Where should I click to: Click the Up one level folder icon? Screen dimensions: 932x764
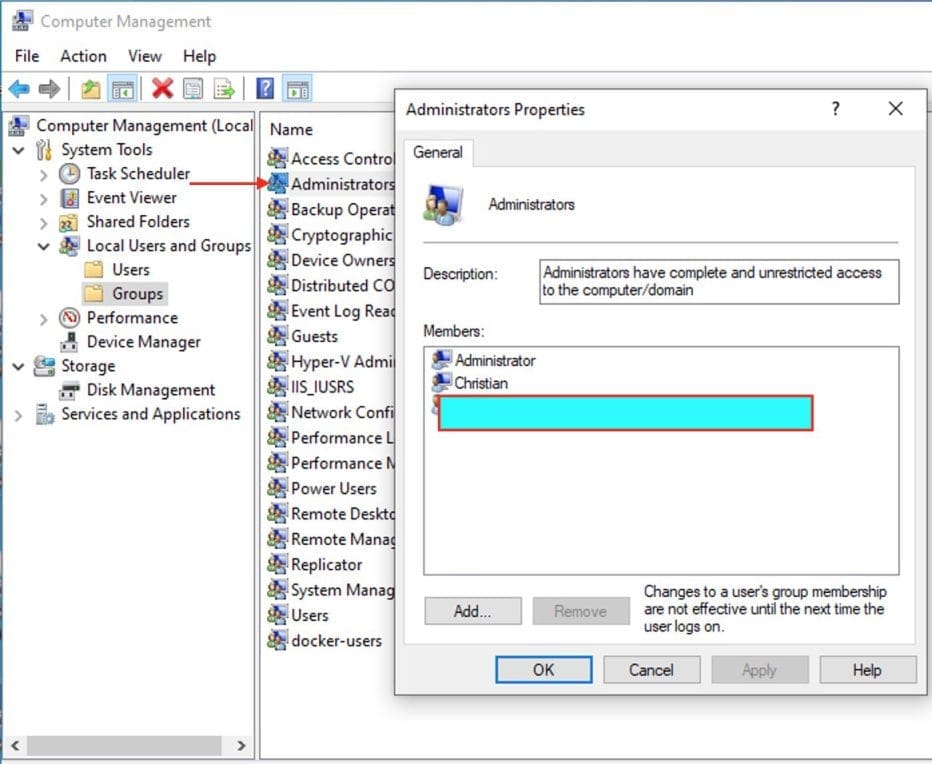[91, 90]
